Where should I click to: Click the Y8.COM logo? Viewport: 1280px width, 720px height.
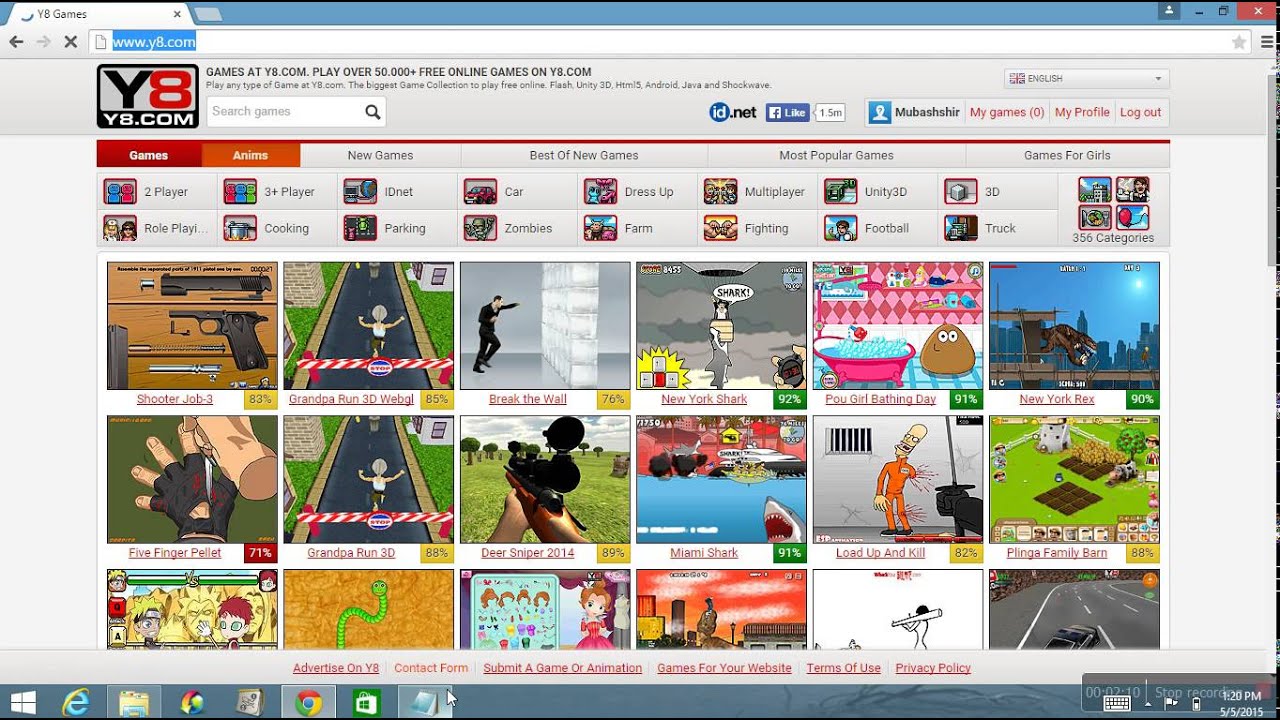coord(147,96)
